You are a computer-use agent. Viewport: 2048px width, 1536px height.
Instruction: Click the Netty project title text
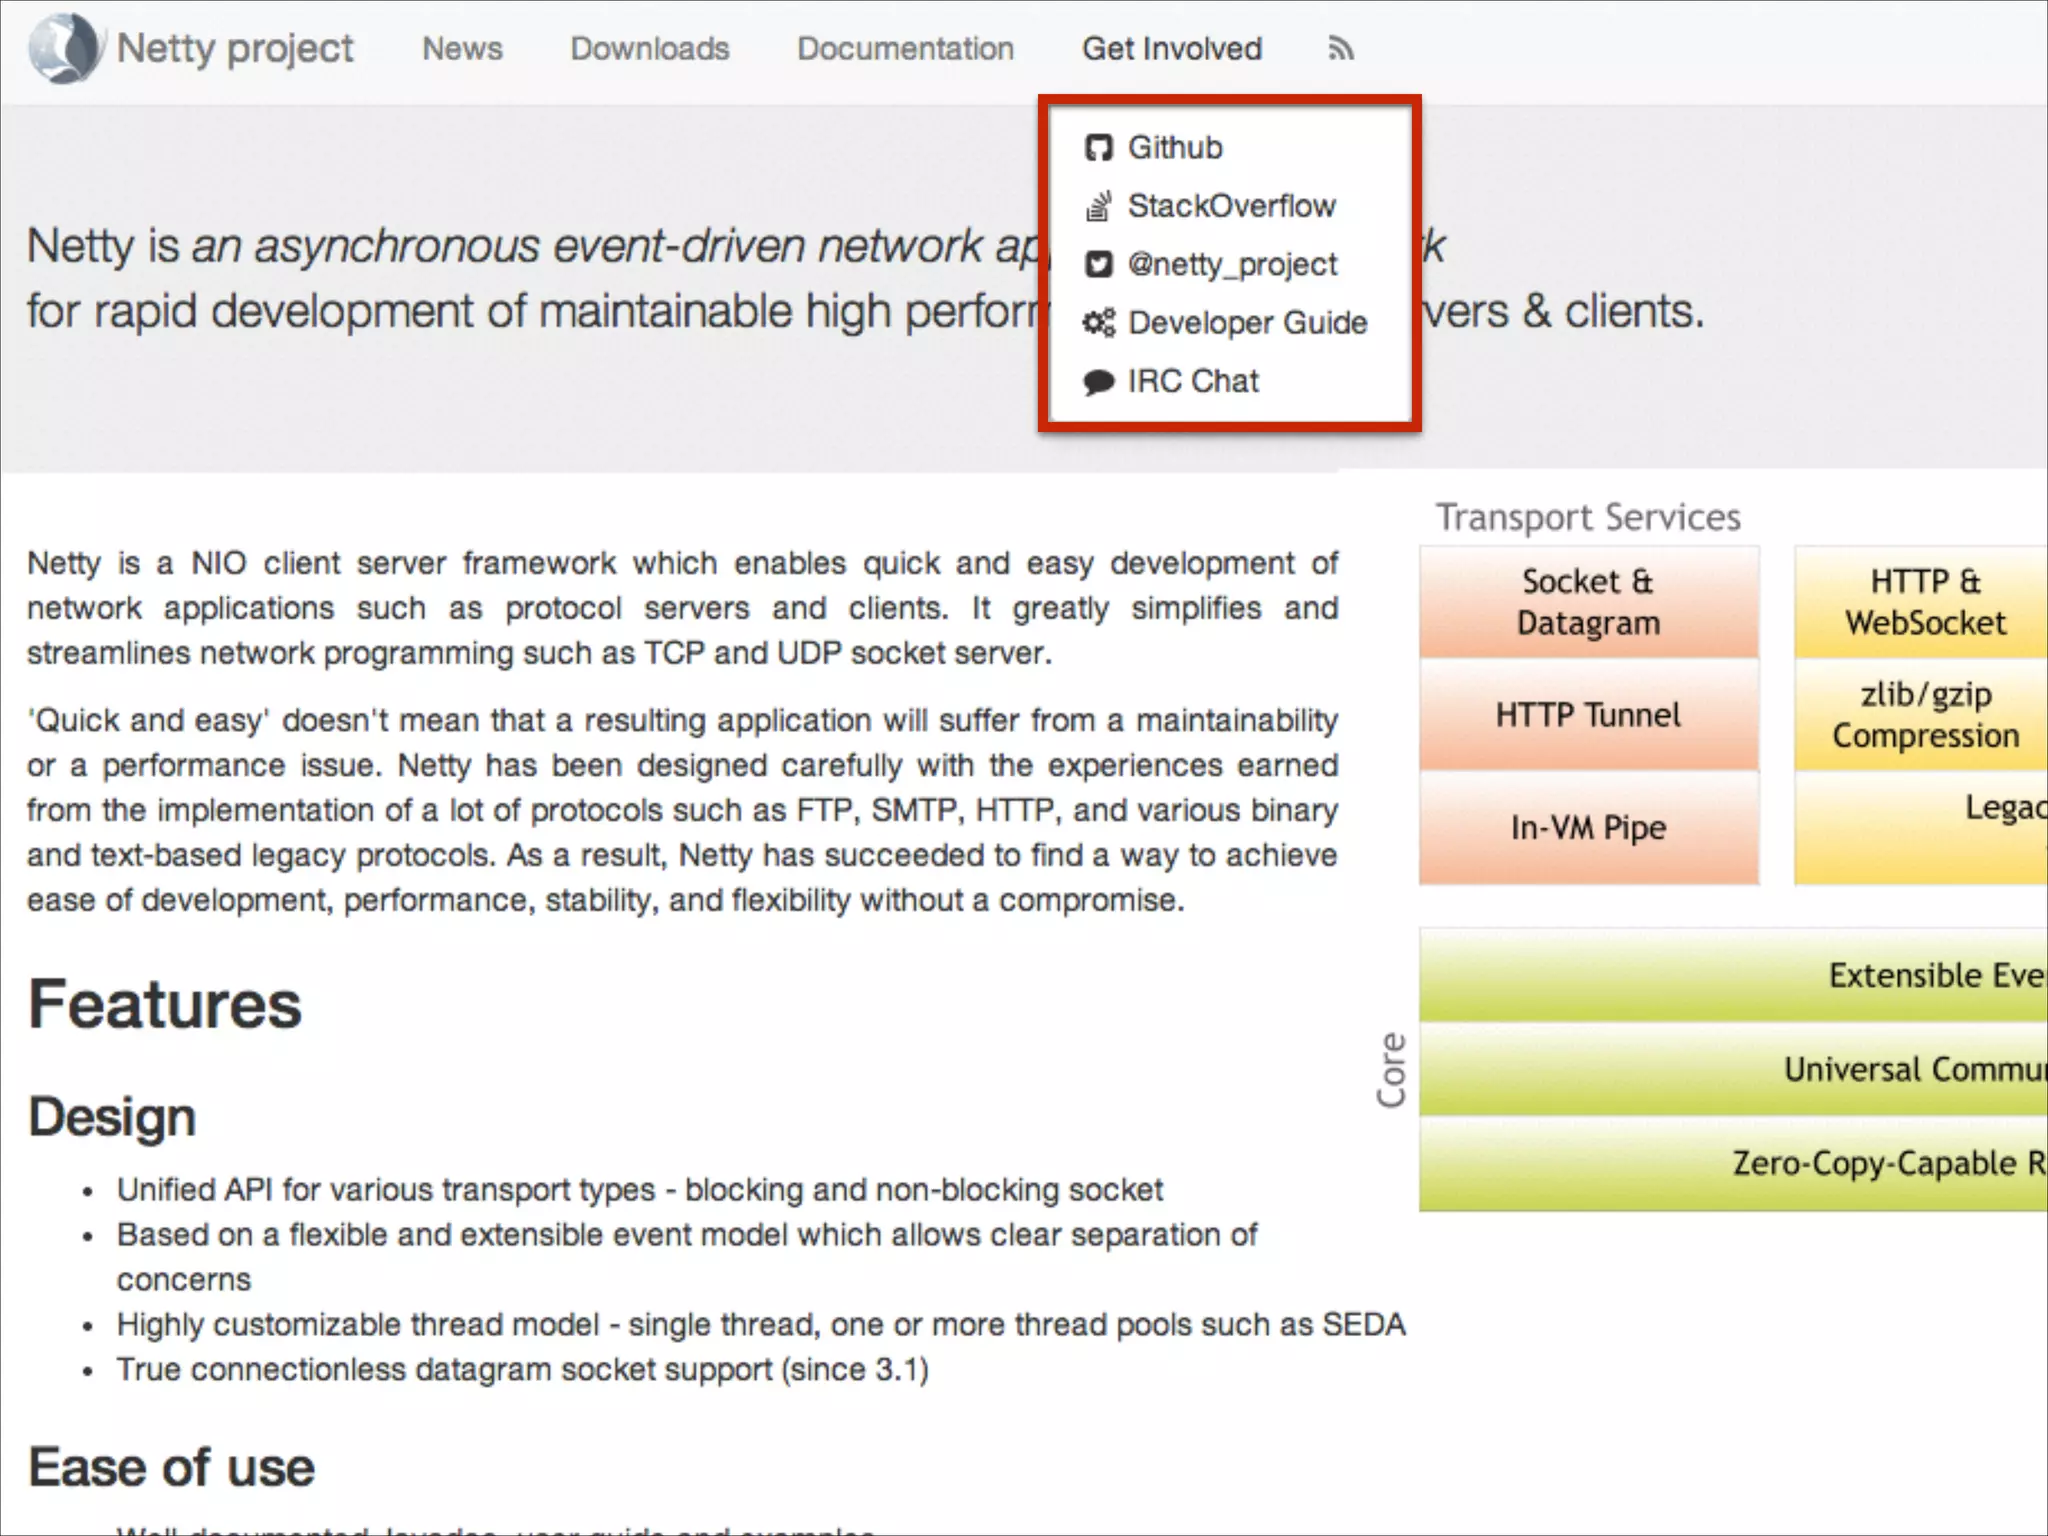pyautogui.click(x=235, y=49)
